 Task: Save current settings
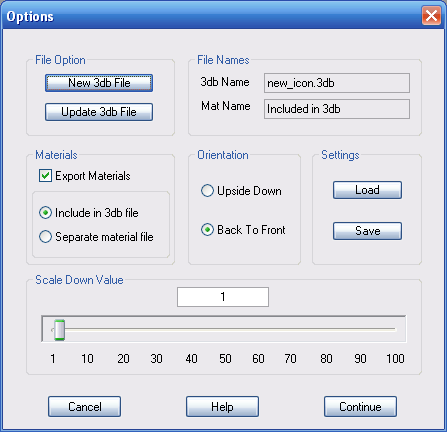tap(367, 231)
